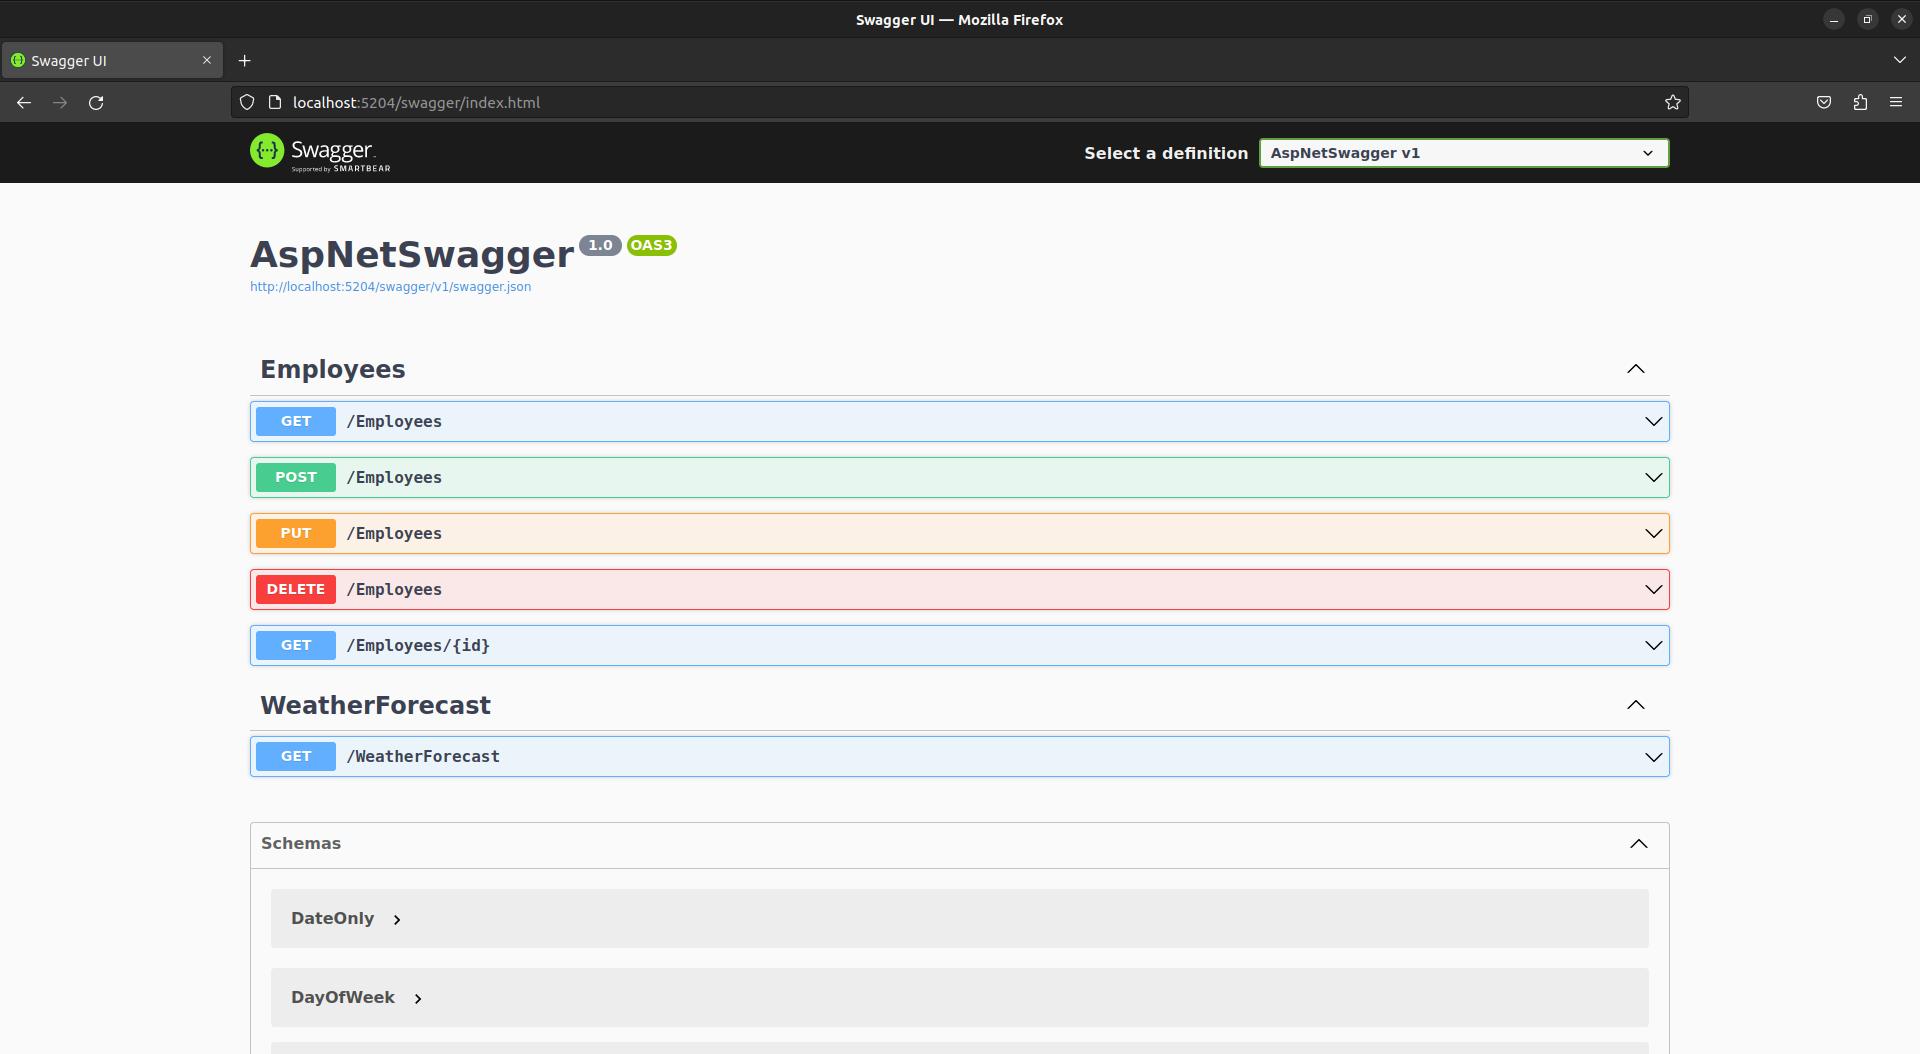Open the Pocket save icon in the toolbar

[1824, 102]
